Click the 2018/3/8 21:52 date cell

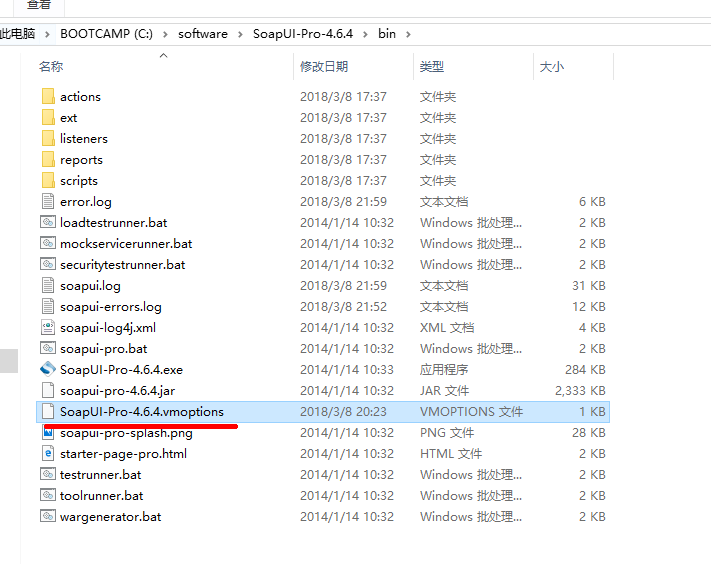(343, 307)
